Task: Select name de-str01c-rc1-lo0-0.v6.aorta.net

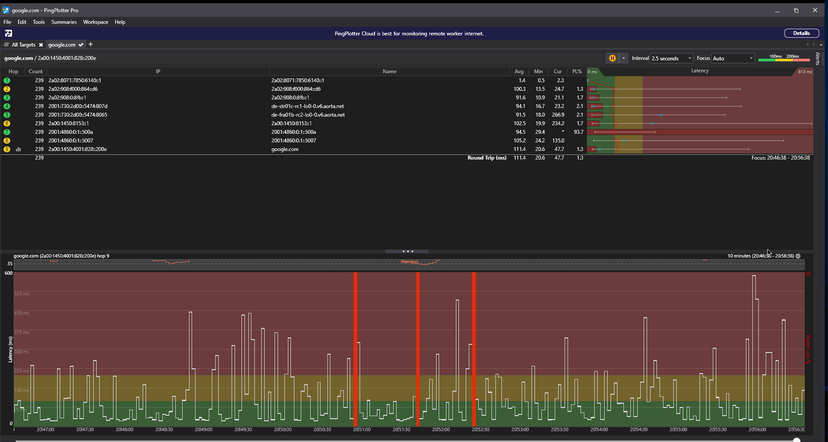Action: click(x=308, y=106)
